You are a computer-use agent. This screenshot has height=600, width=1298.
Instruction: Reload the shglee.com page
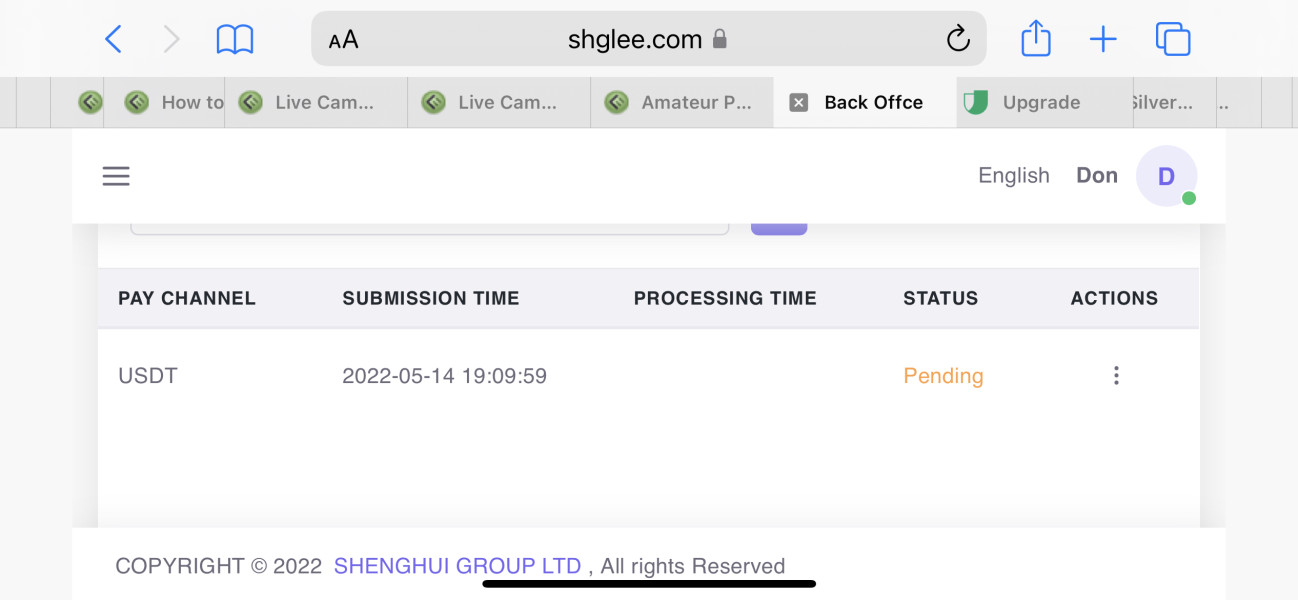[x=957, y=40]
